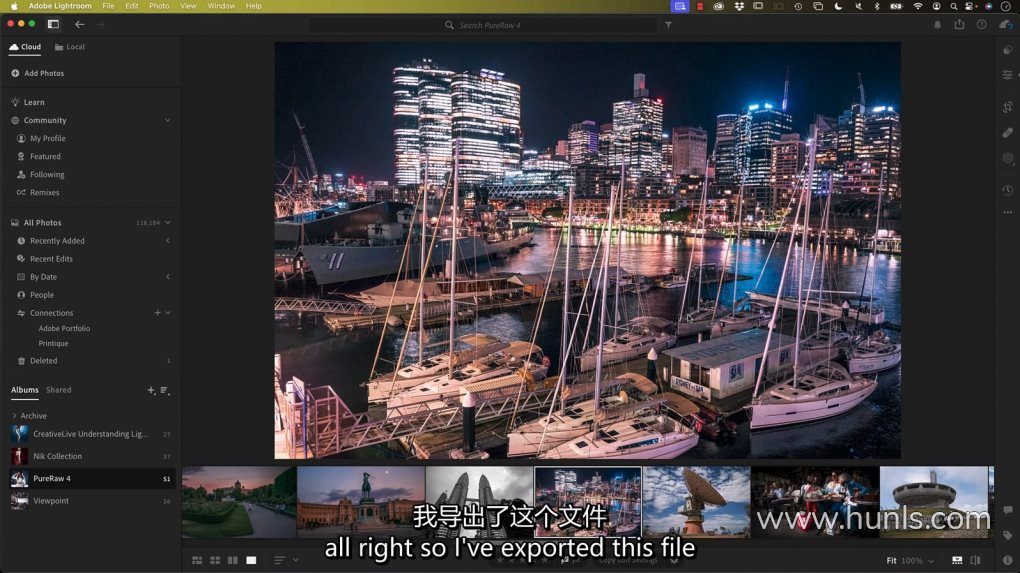Click the Share export icon
The width and height of the screenshot is (1020, 573).
(x=960, y=25)
